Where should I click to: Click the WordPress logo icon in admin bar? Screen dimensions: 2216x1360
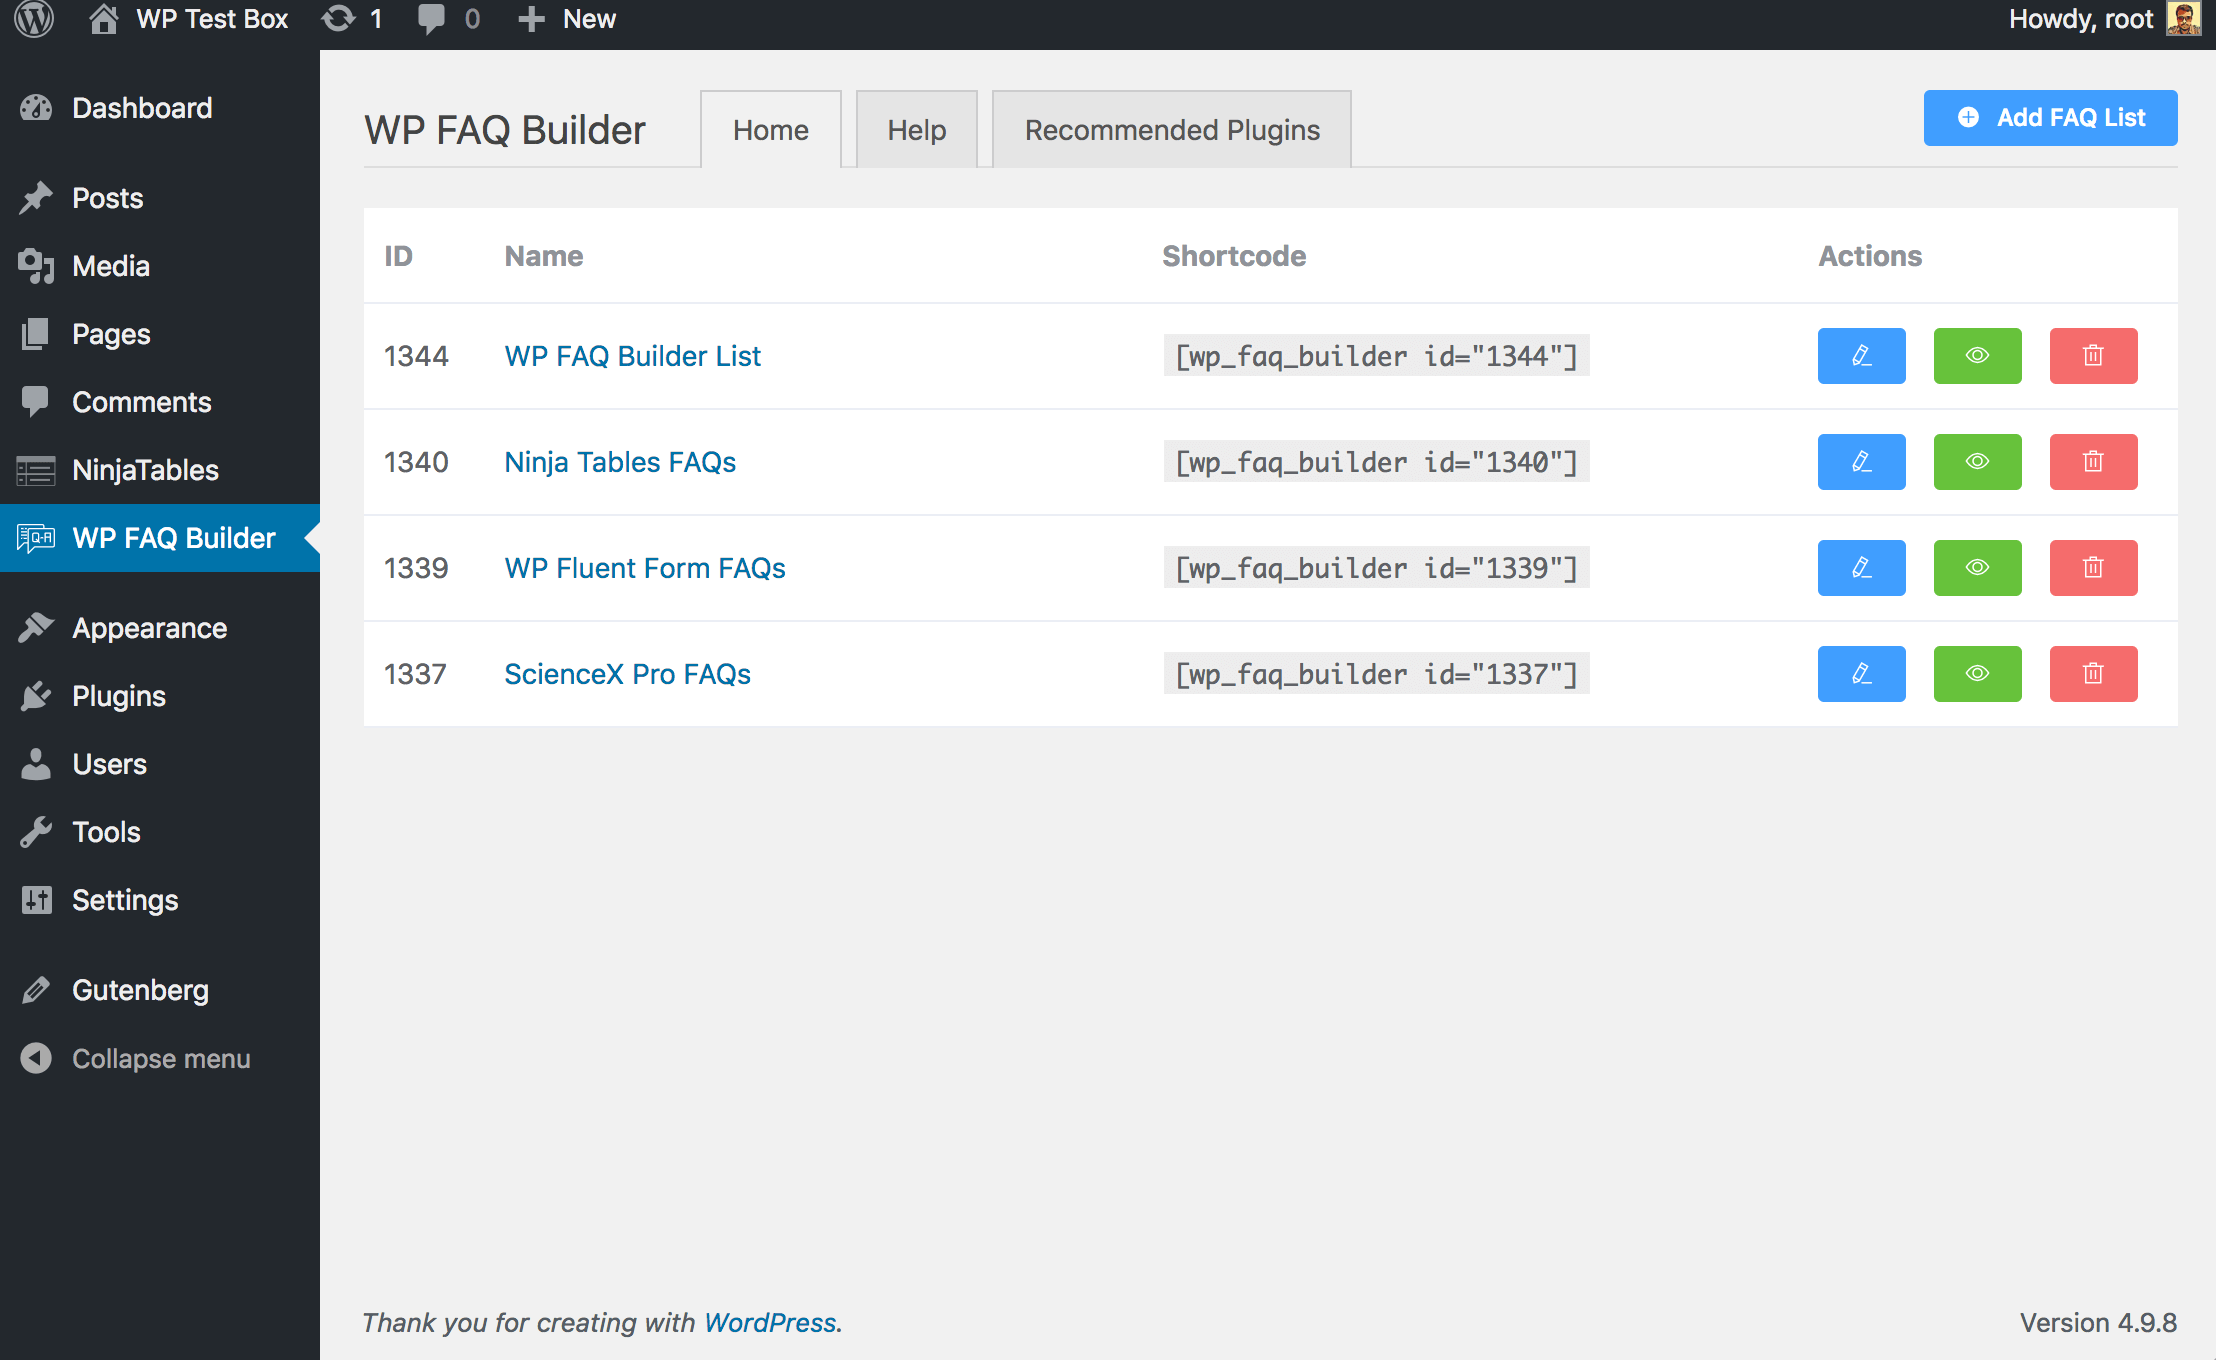tap(34, 19)
